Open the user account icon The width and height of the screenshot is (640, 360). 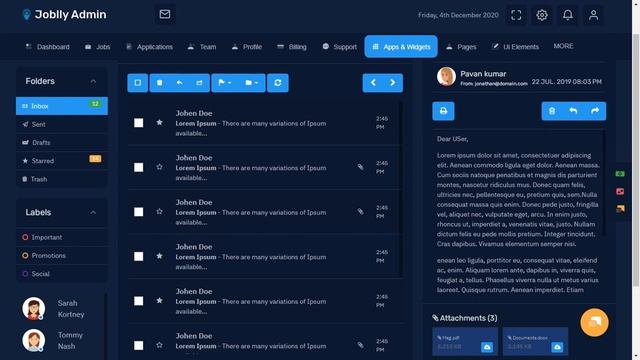click(593, 15)
